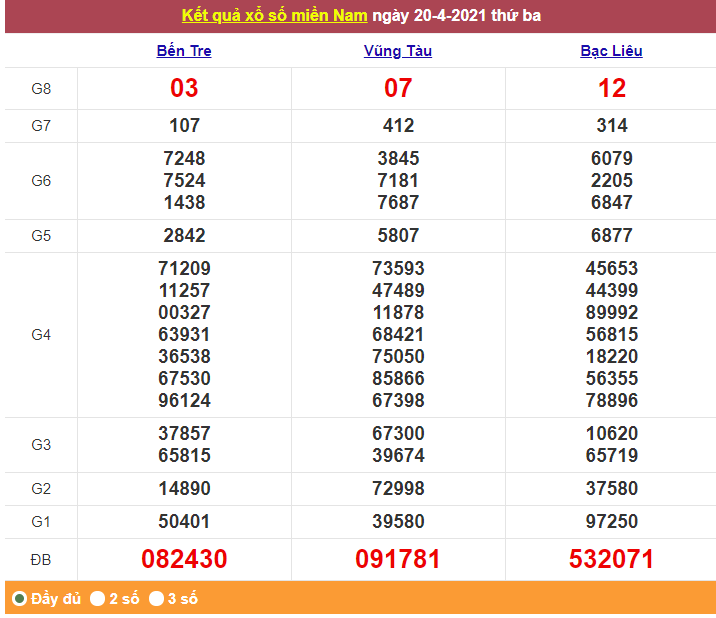Click Bạc Liêu special prize 532071
The width and height of the screenshot is (716, 618).
611,559
